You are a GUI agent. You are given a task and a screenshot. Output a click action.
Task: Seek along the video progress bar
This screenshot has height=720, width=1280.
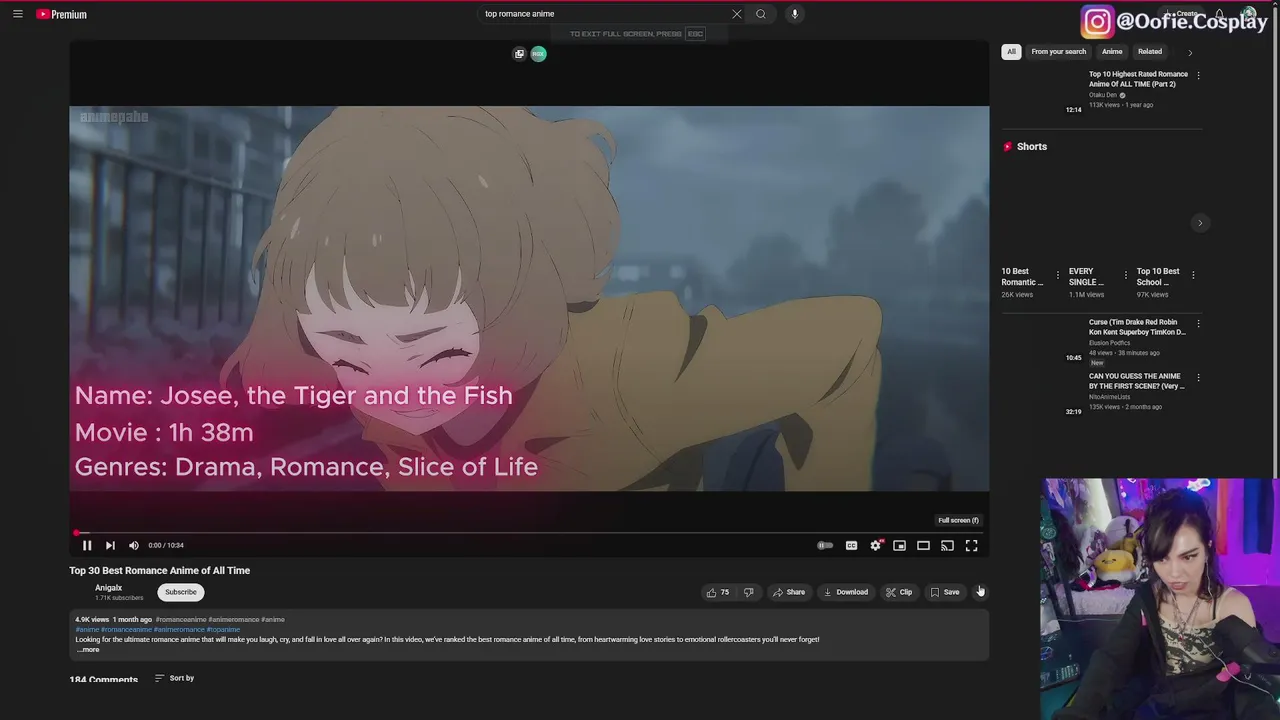click(529, 533)
